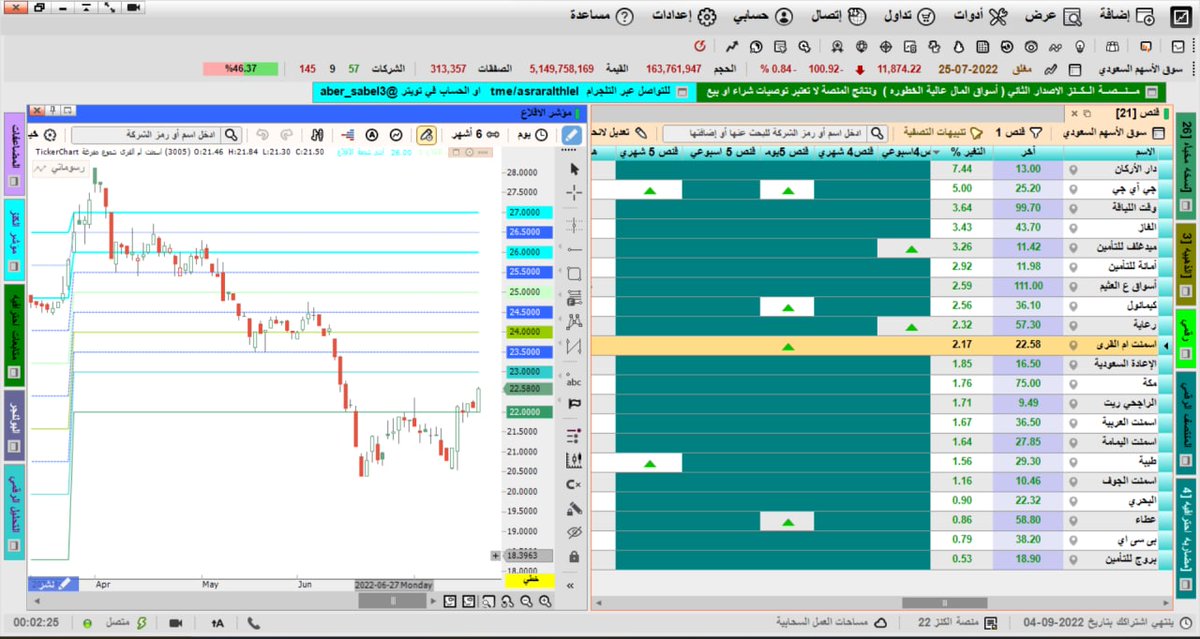Click the arrow beside selected اسمنت ام القرى row
Screen dimensions: 1200x639
point(1165,345)
